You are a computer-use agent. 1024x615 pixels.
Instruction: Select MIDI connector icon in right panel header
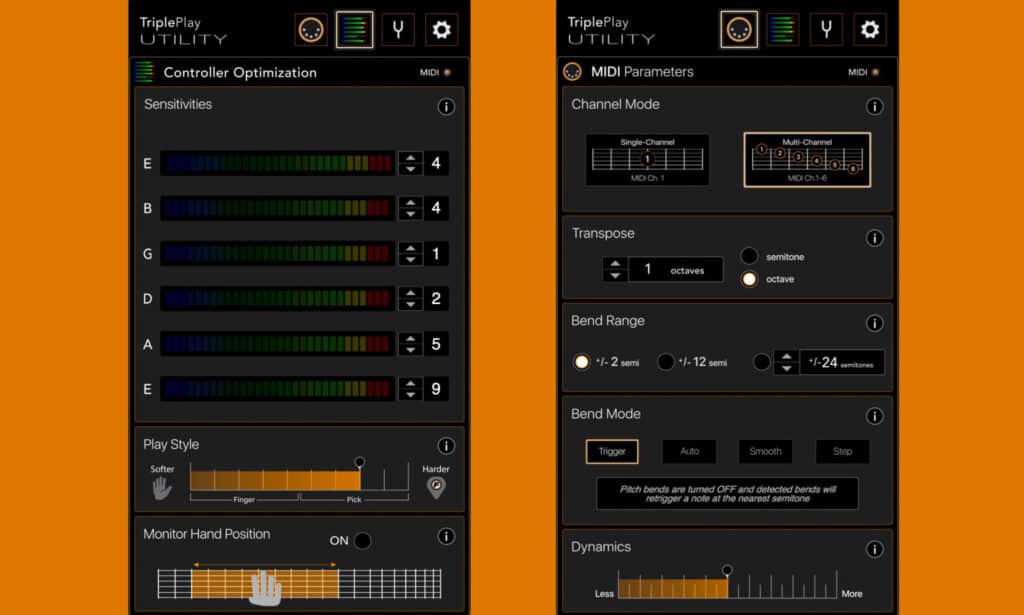739,29
